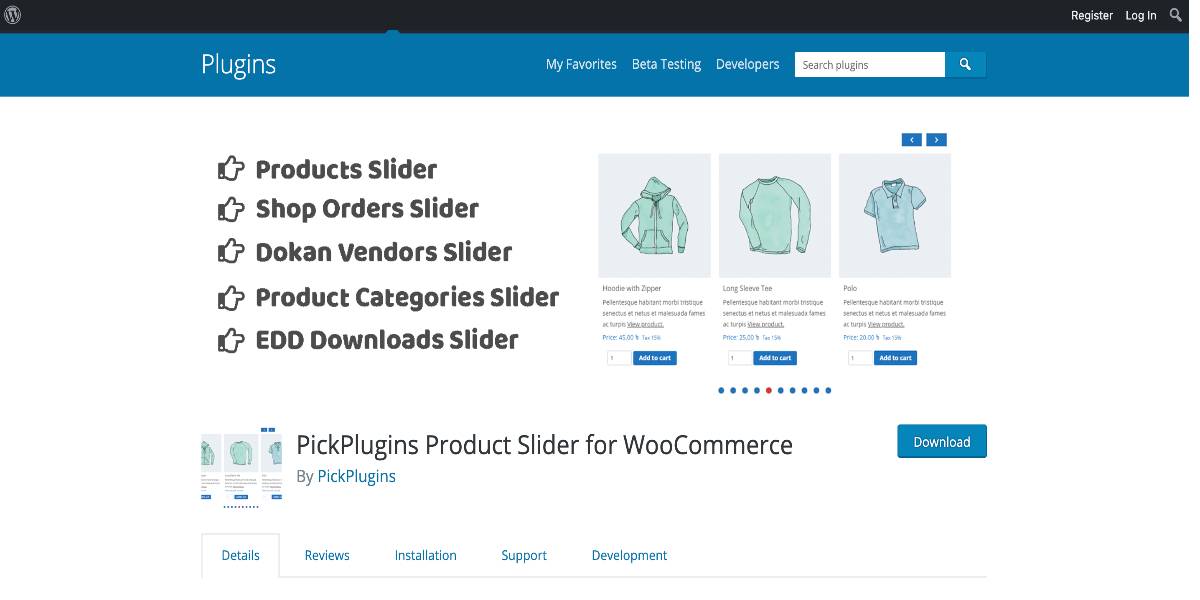The height and width of the screenshot is (600, 1200).
Task: Submit plugin search with the magnifier button
Action: (965, 64)
